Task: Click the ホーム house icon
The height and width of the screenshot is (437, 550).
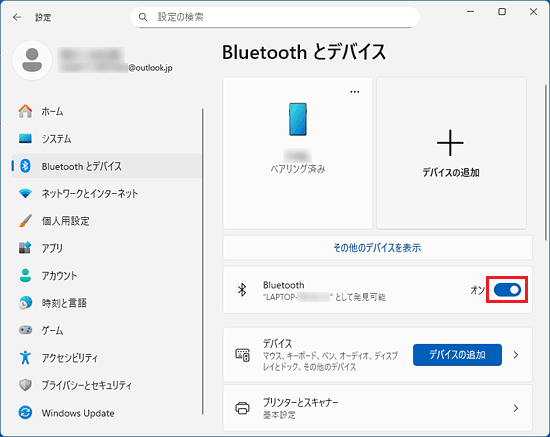Action: pos(25,111)
